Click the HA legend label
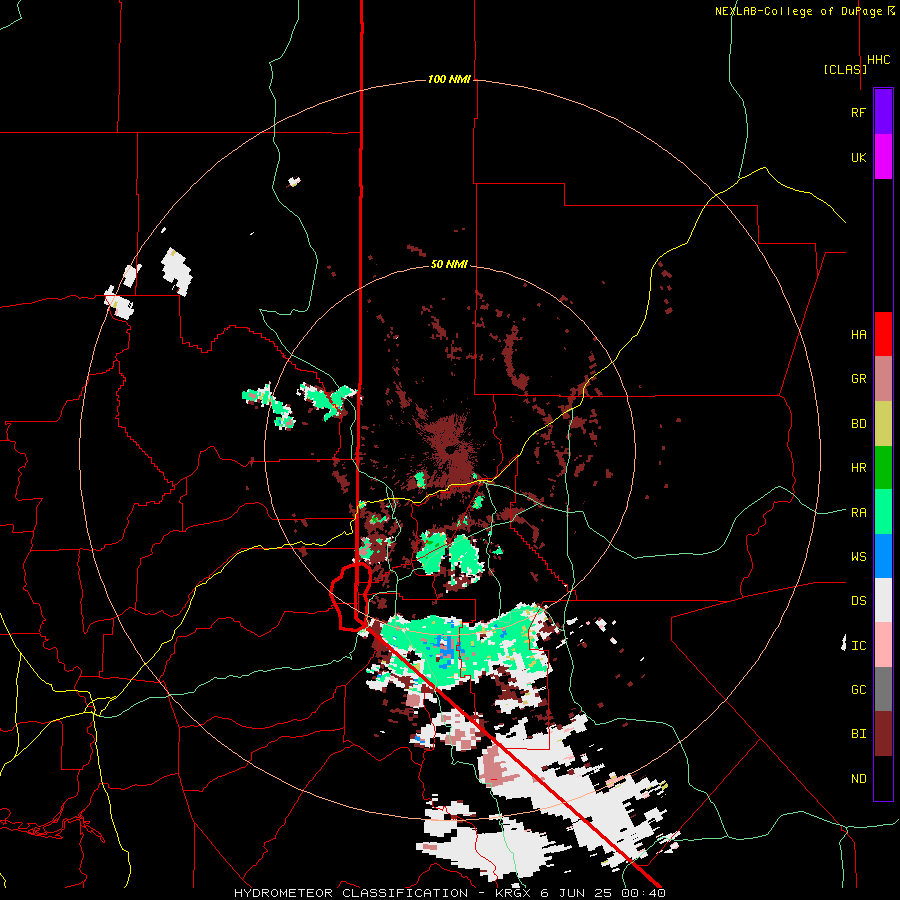This screenshot has height=900, width=900. click(x=858, y=335)
